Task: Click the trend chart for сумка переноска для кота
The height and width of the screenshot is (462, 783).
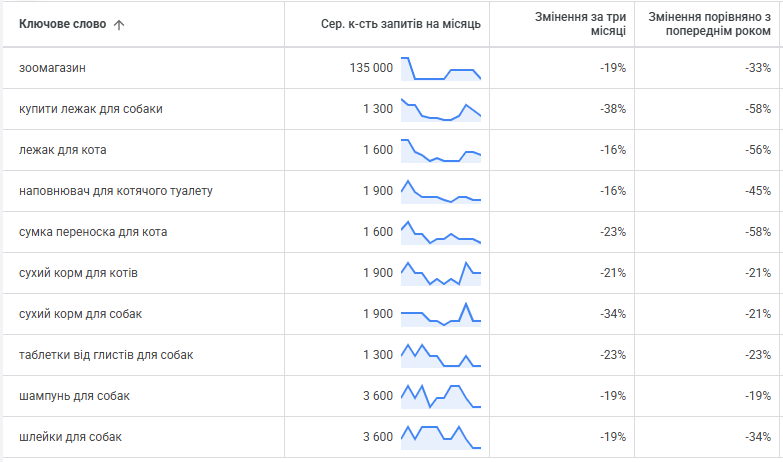Action: click(x=441, y=232)
